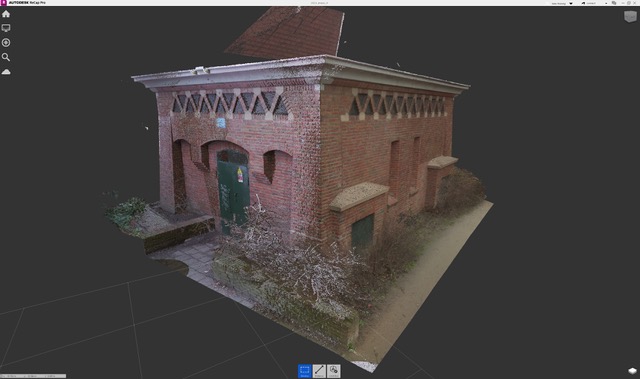Image resolution: width=640 pixels, height=379 pixels.
Task: Open the Display Settings monitor icon
Action: (6, 28)
